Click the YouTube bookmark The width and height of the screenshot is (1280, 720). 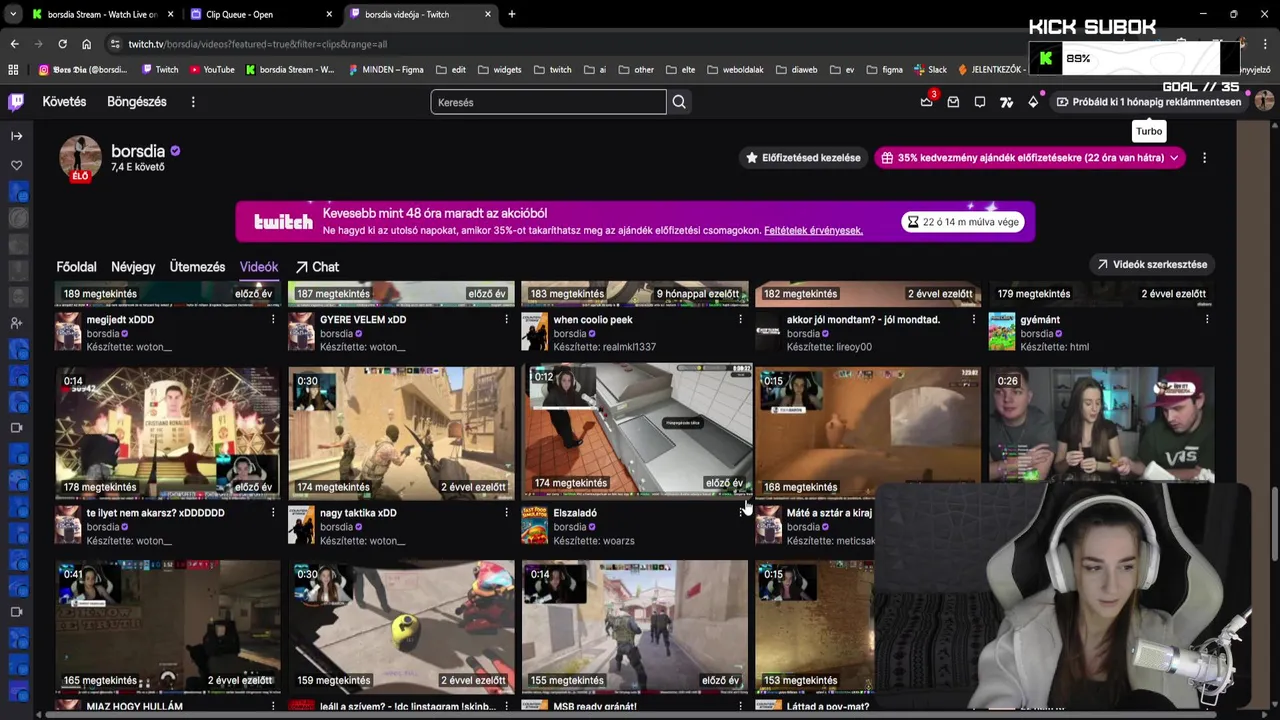pos(212,70)
